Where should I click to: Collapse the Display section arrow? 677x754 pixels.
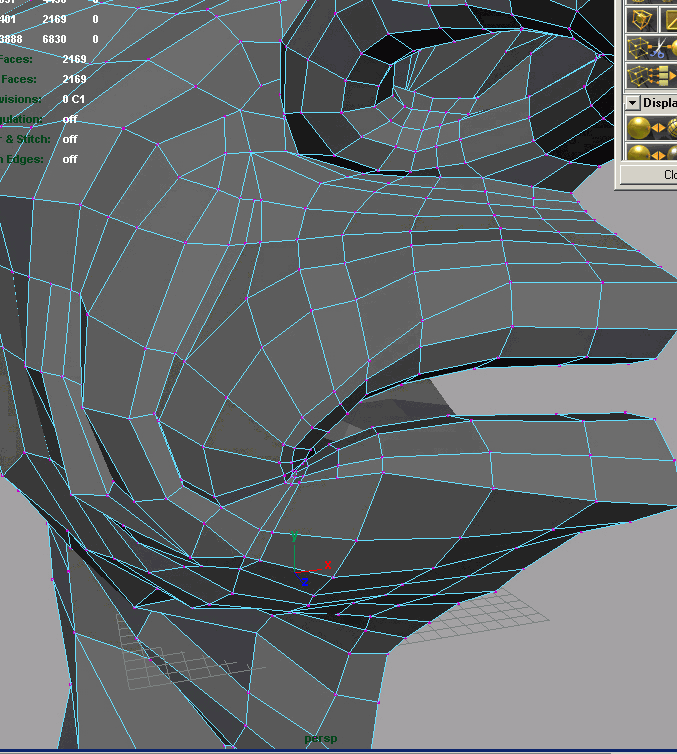click(x=631, y=103)
